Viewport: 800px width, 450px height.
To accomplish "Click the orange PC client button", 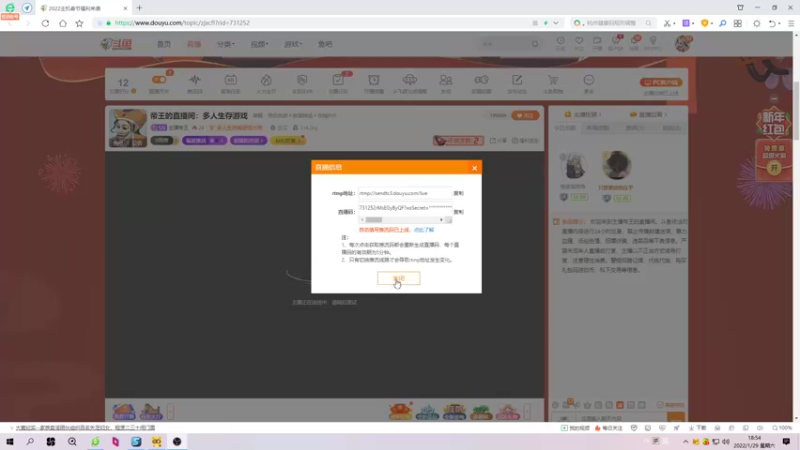I will click(661, 82).
